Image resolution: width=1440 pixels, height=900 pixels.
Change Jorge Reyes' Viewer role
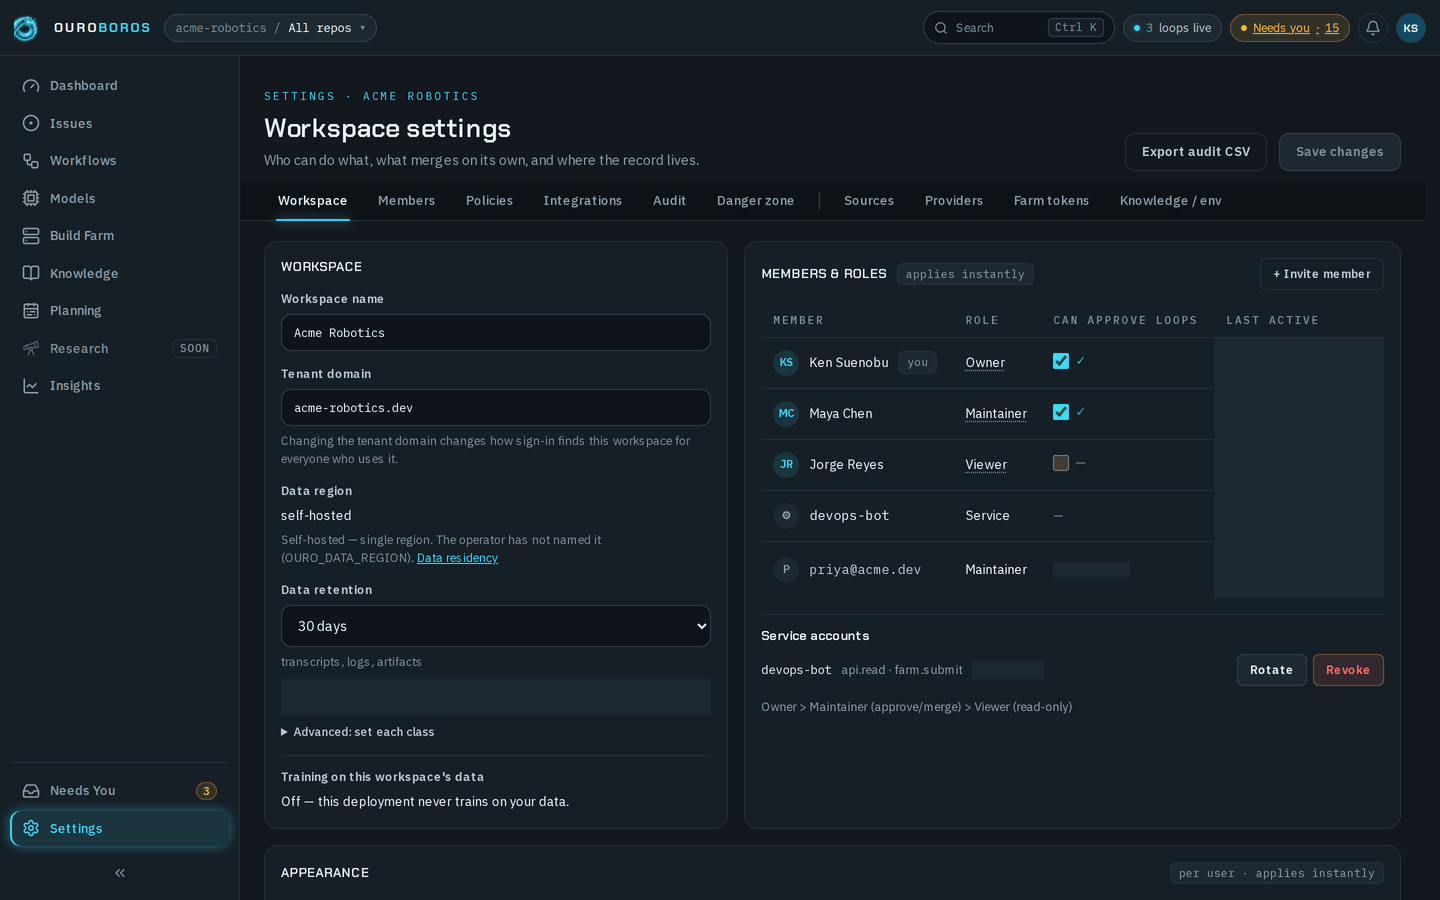[986, 465]
